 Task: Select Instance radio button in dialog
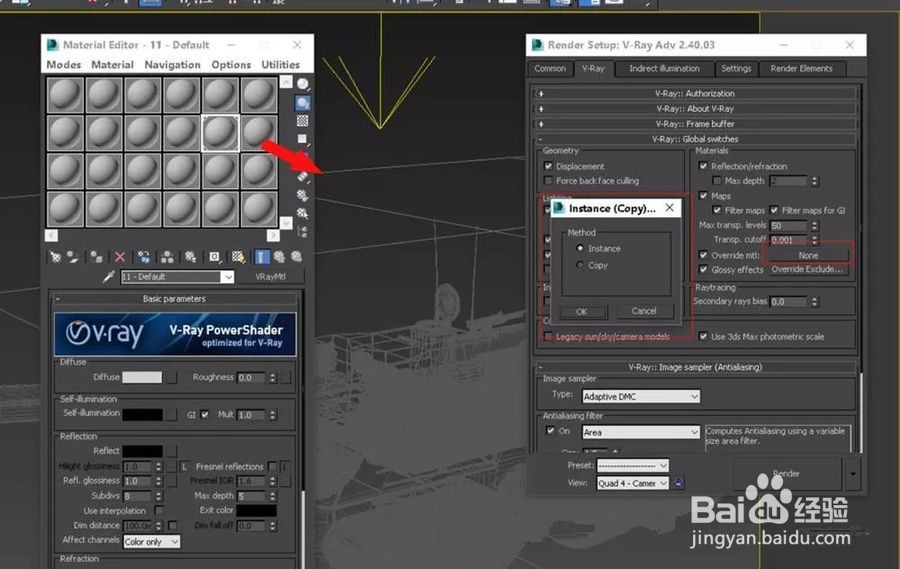[580, 249]
